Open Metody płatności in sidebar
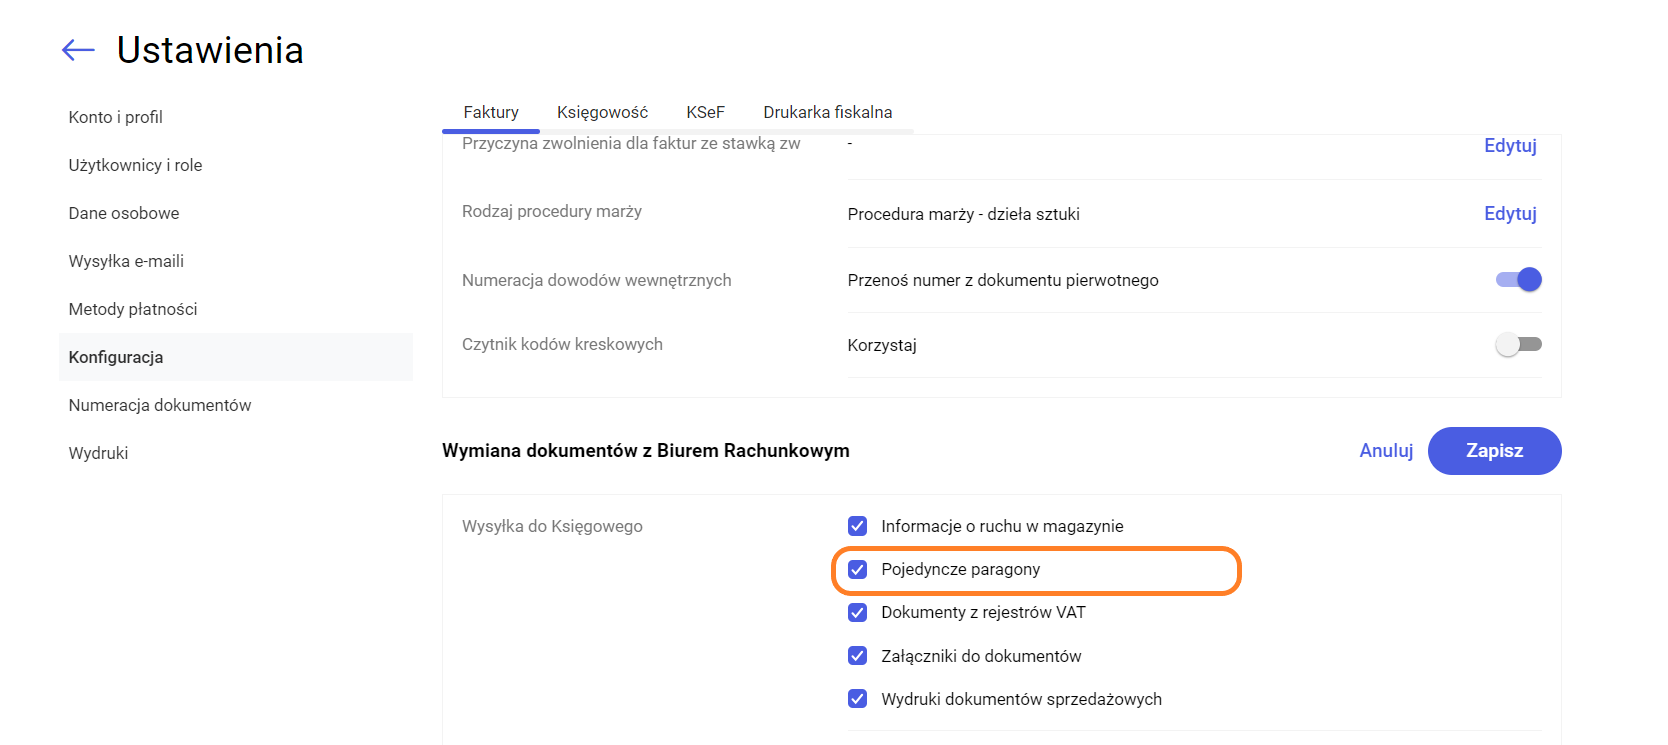The image size is (1668, 745). (133, 309)
